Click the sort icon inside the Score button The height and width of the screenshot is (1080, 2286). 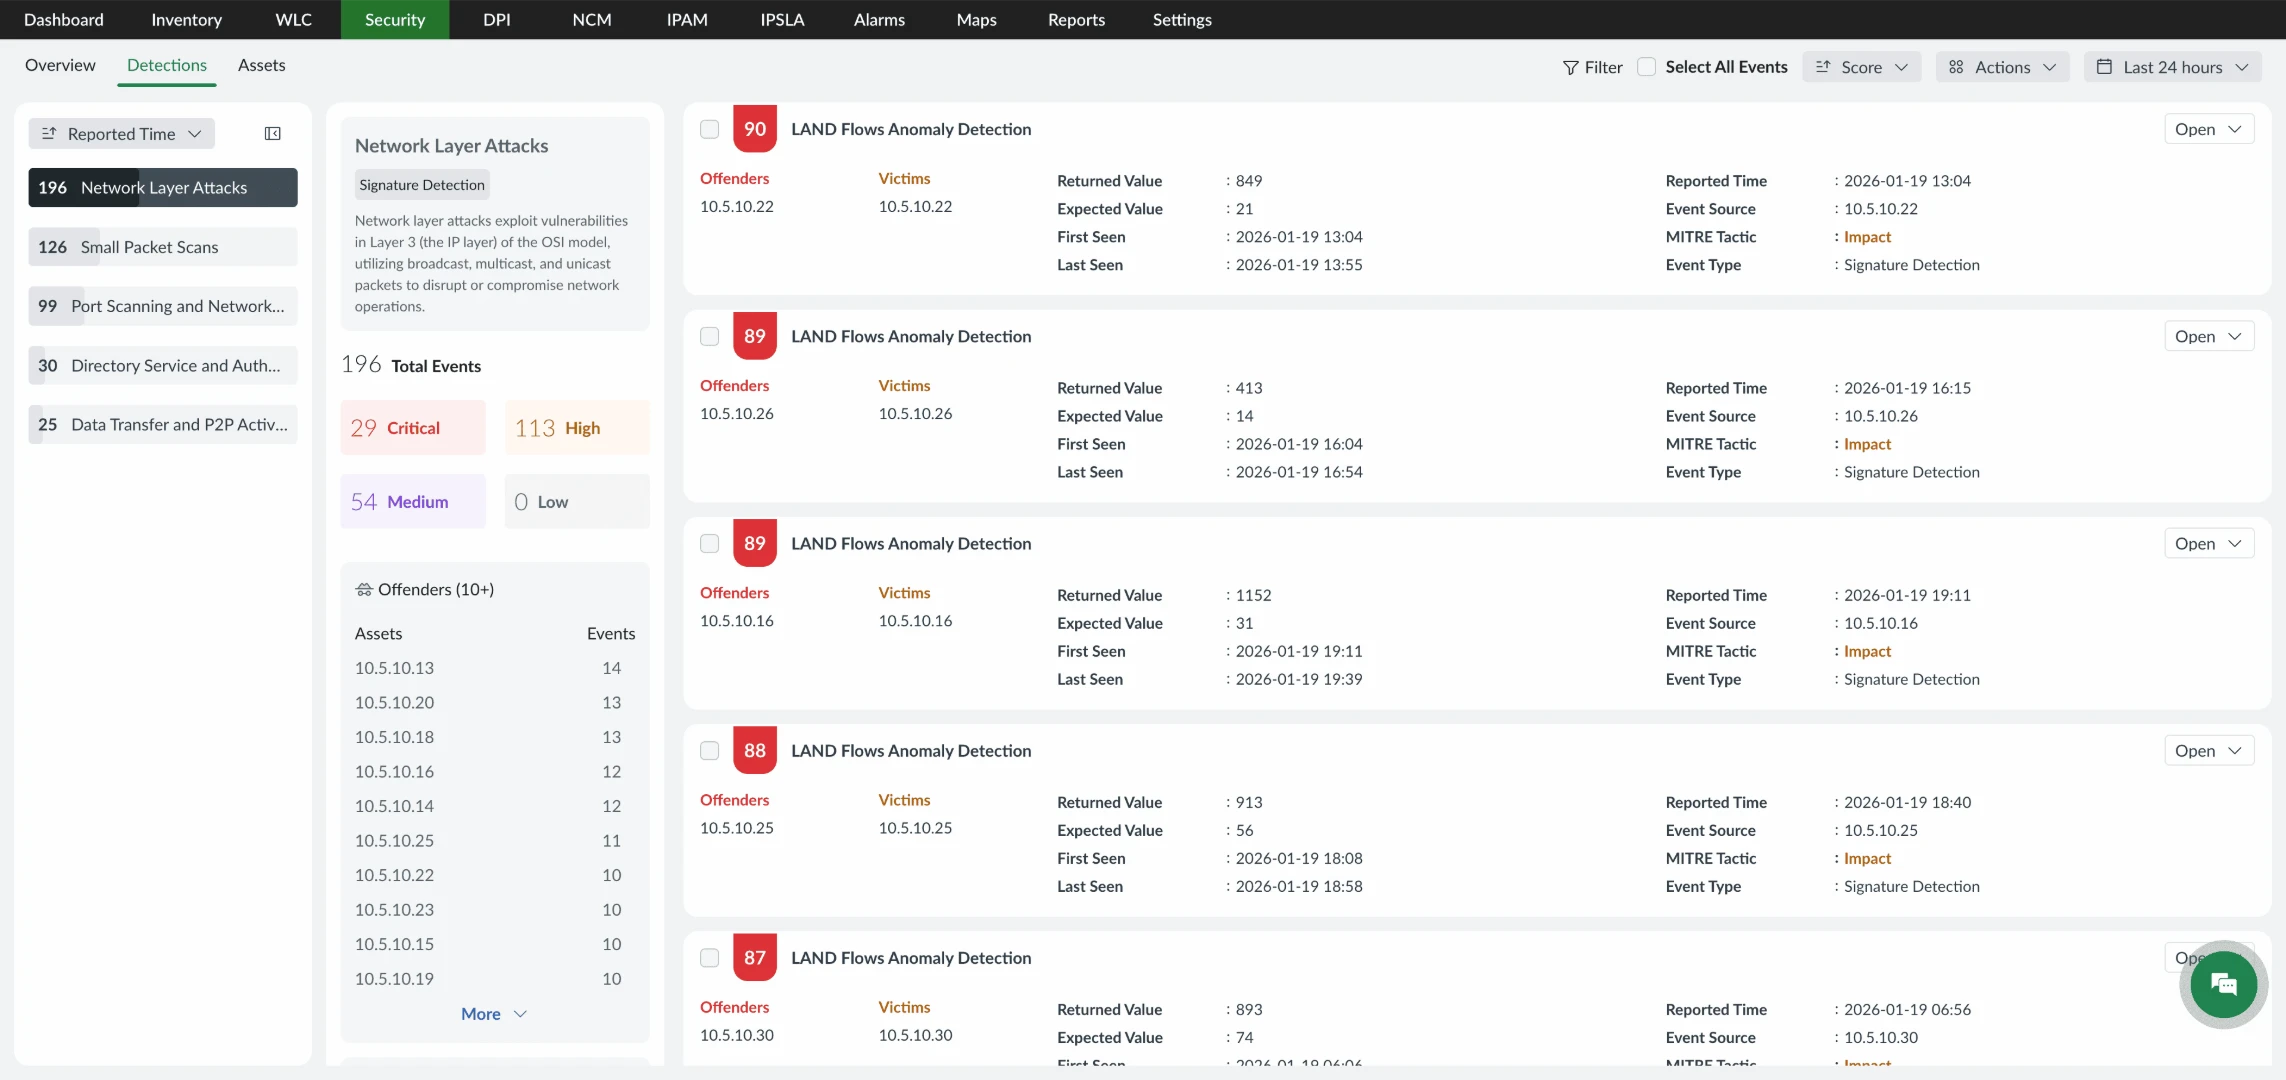tap(1824, 66)
